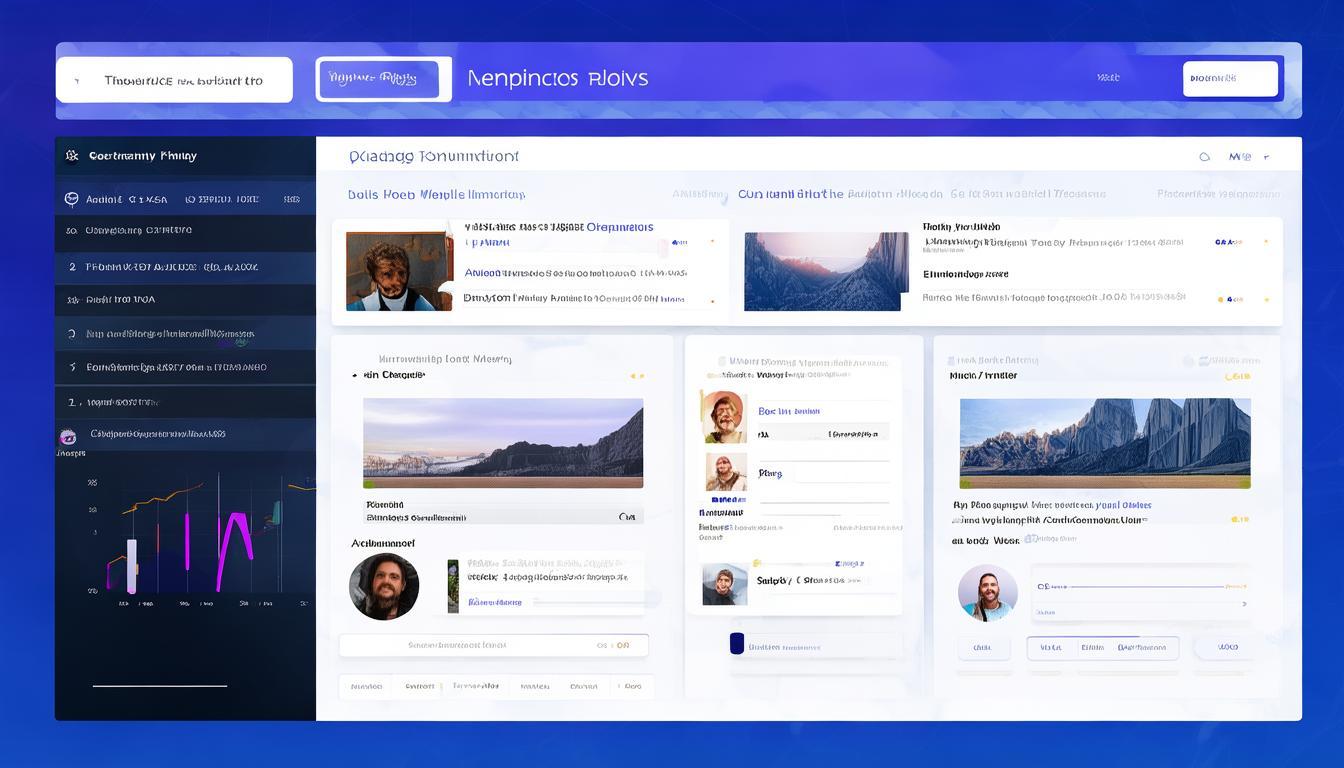This screenshot has width=1344, height=768.
Task: Toggle the dark blue checkbox below the middle card
Action: click(x=737, y=644)
